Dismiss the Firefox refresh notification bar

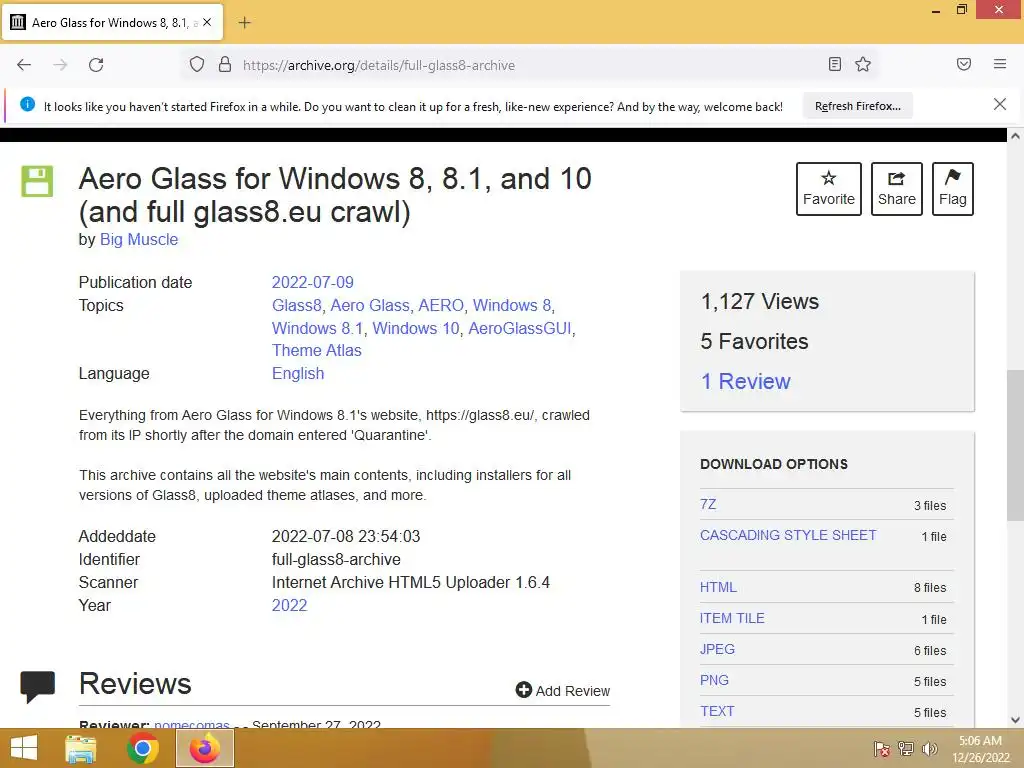[x=999, y=104]
